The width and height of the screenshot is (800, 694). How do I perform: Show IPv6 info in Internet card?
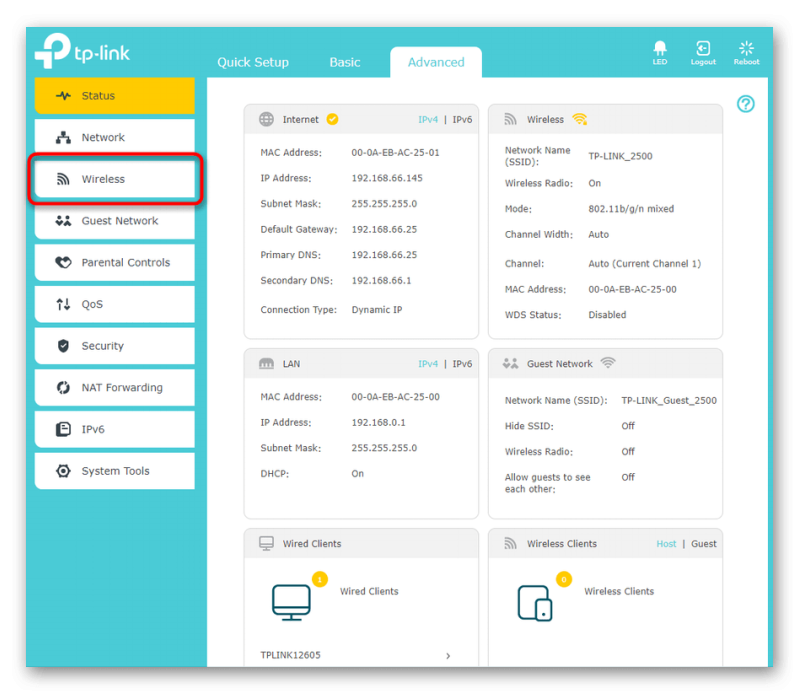tap(462, 119)
